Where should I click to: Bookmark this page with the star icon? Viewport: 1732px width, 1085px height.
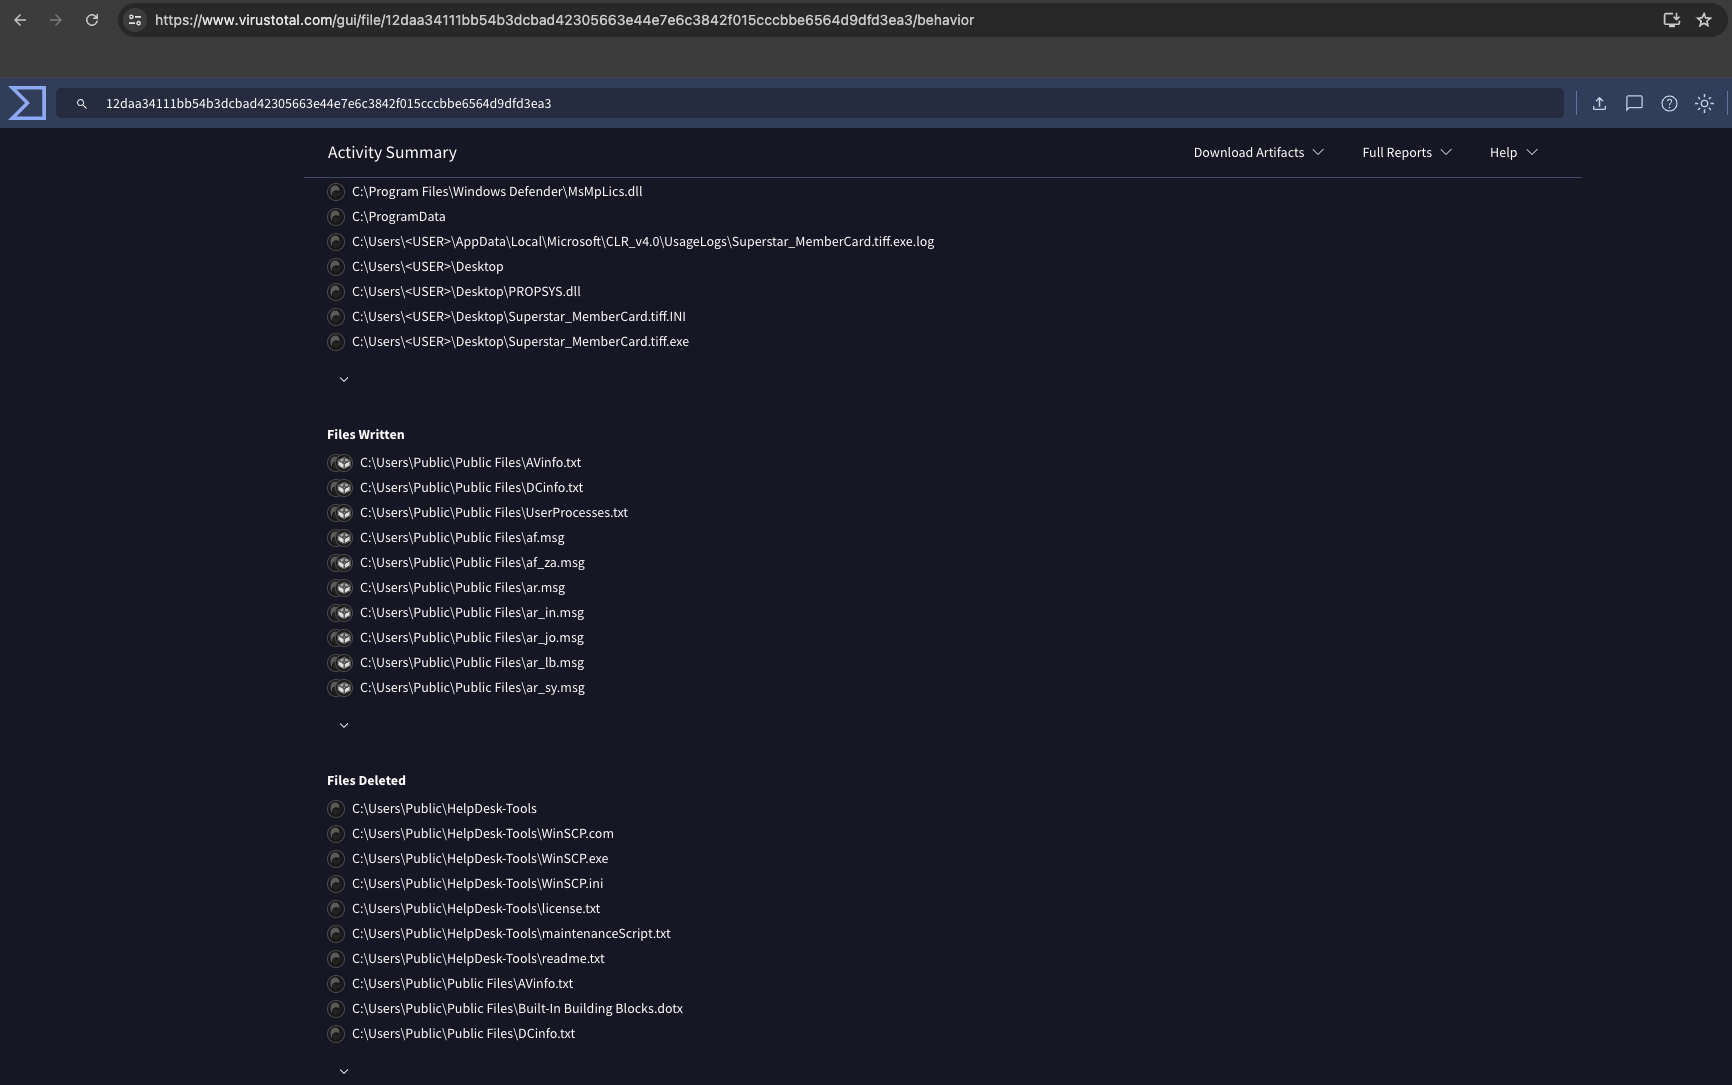click(x=1704, y=20)
